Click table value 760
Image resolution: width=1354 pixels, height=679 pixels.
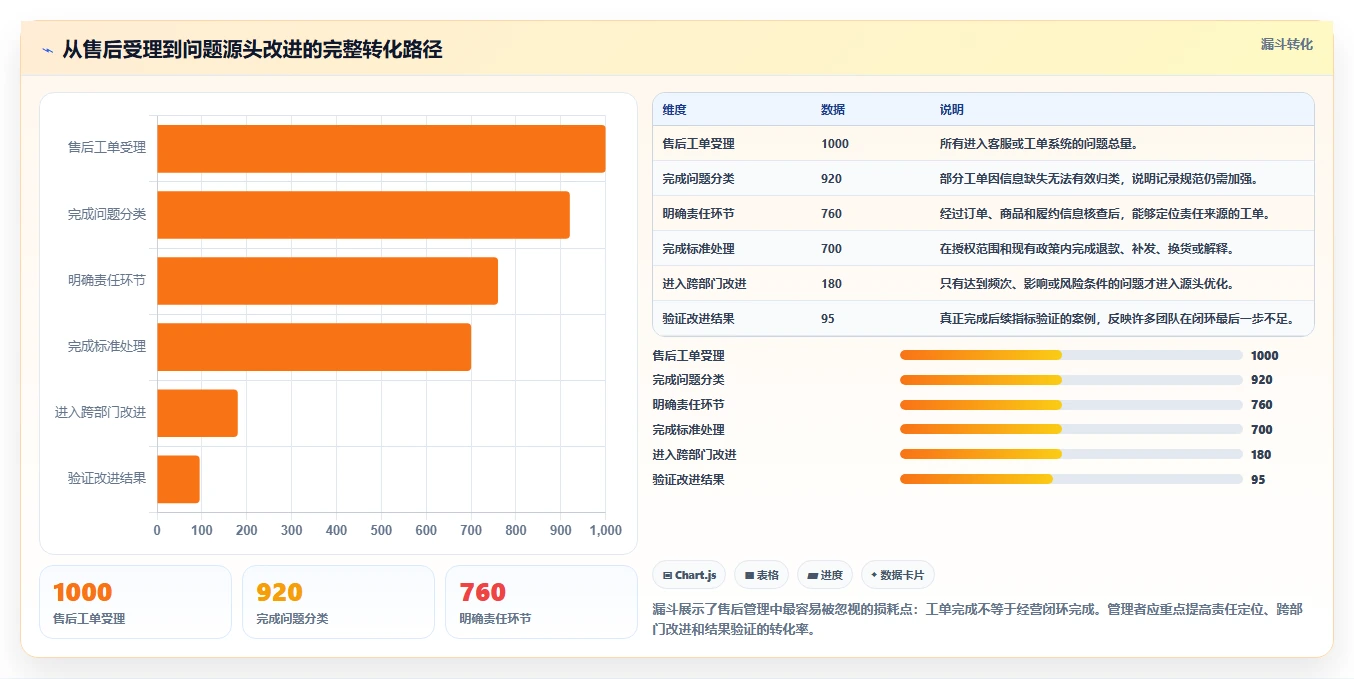[831, 214]
